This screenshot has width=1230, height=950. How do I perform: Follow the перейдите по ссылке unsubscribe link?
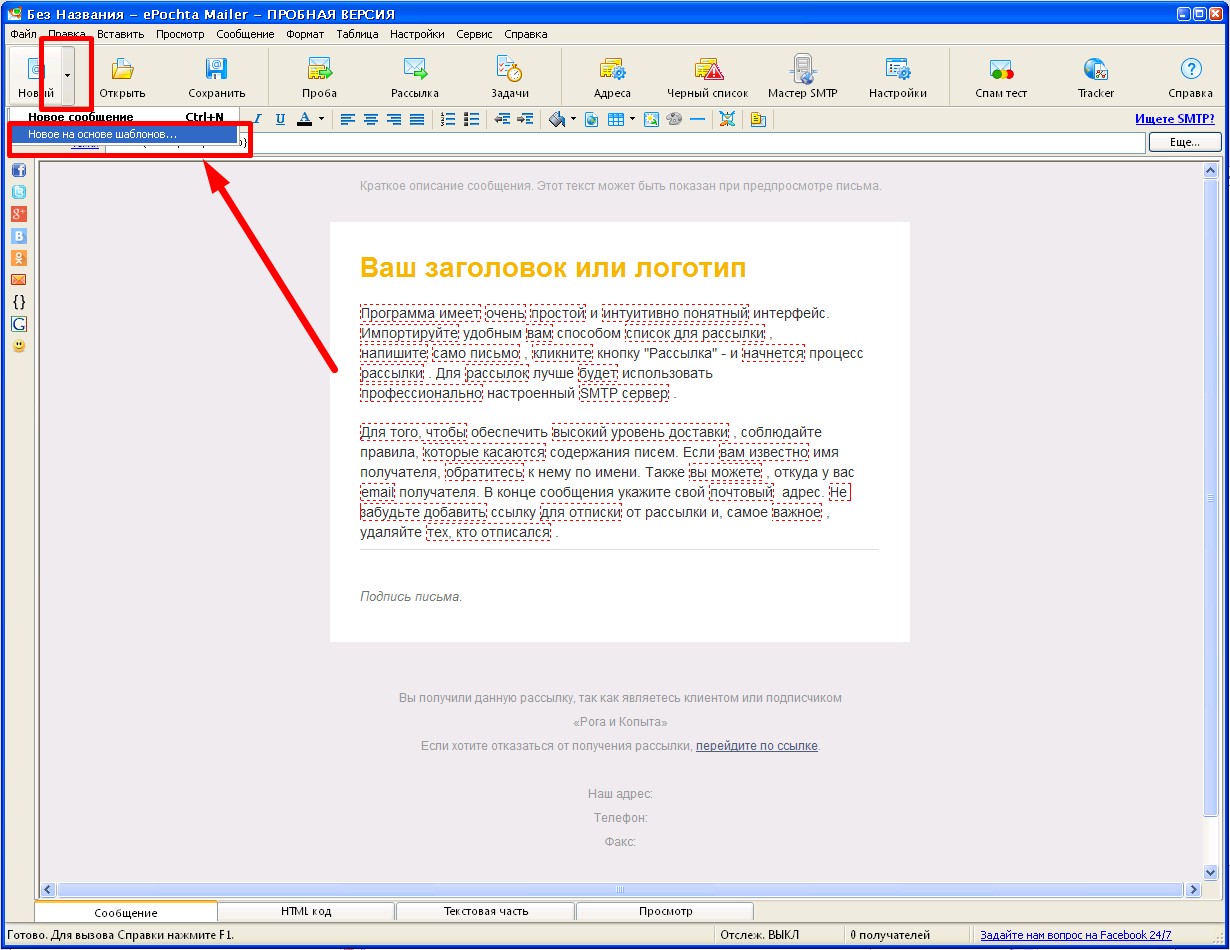click(757, 746)
